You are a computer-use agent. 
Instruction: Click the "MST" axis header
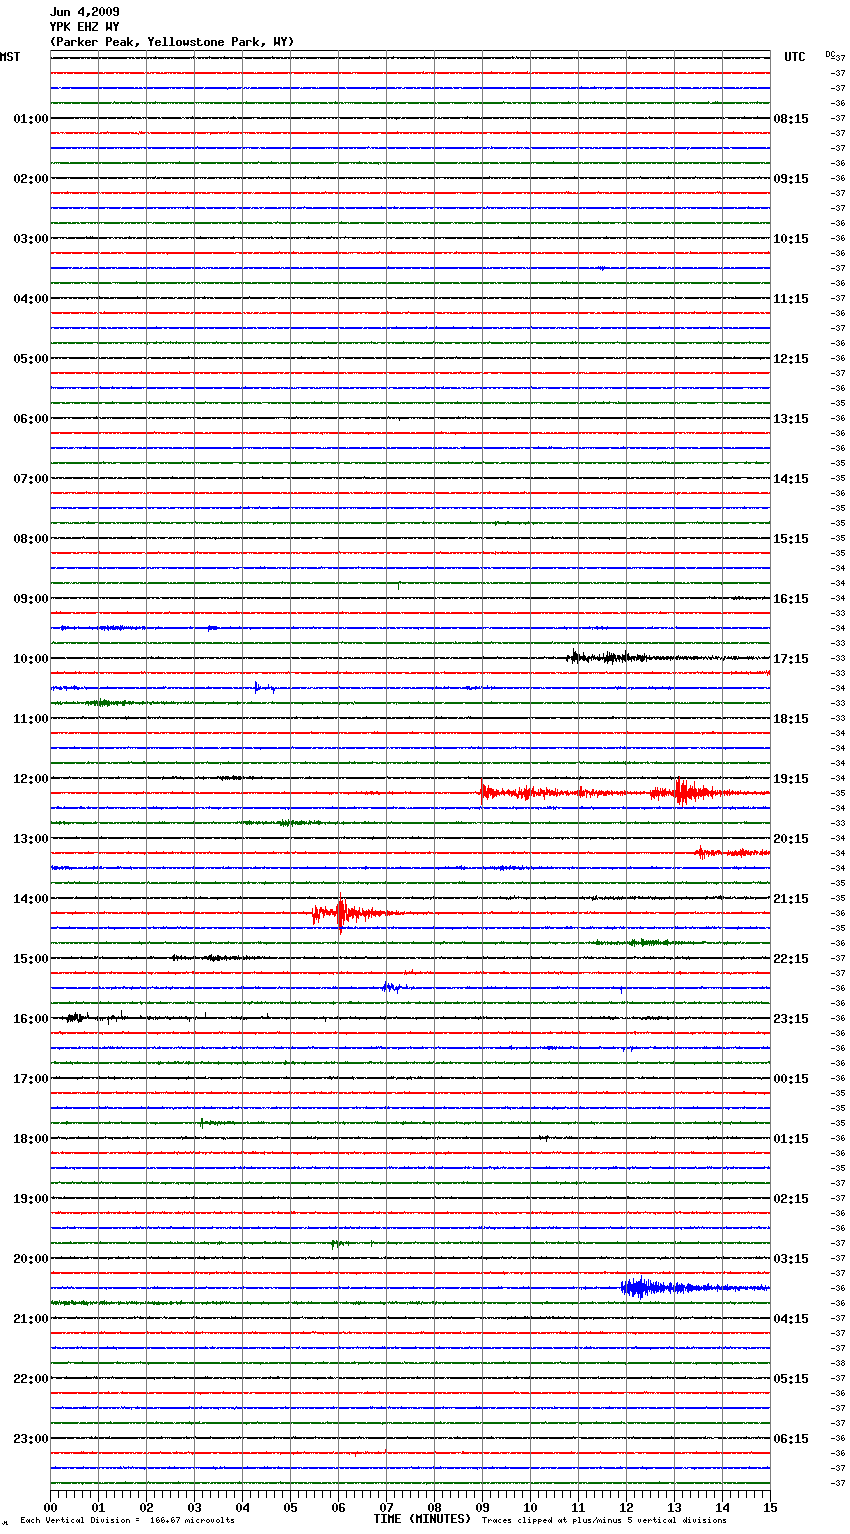click(x=10, y=57)
